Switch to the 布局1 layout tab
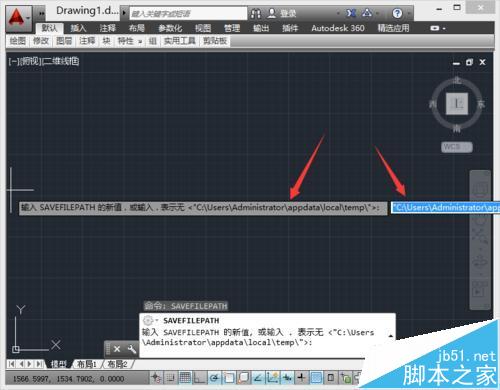Image resolution: width=500 pixels, height=390 pixels. coord(86,364)
